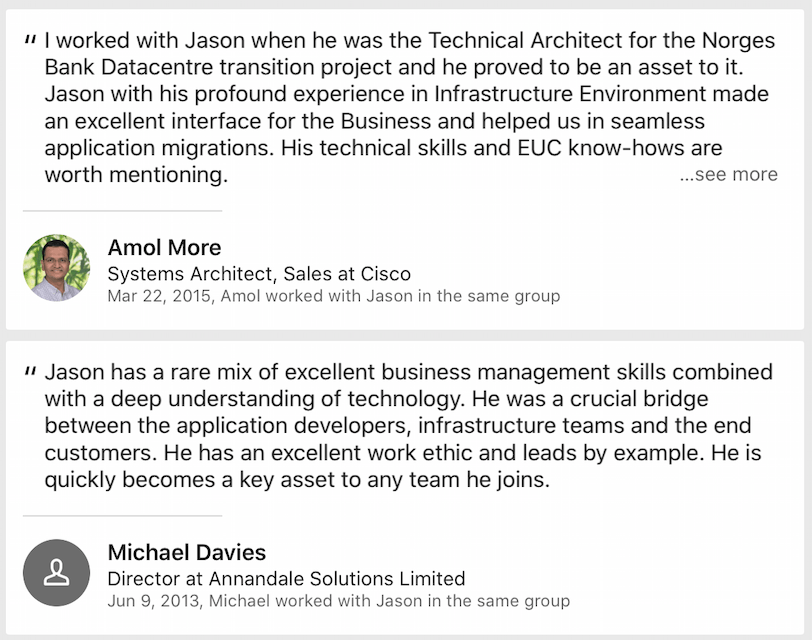This screenshot has width=812, height=640.
Task: Click "seamless application migrations" in first recommendation
Action: (x=160, y=148)
